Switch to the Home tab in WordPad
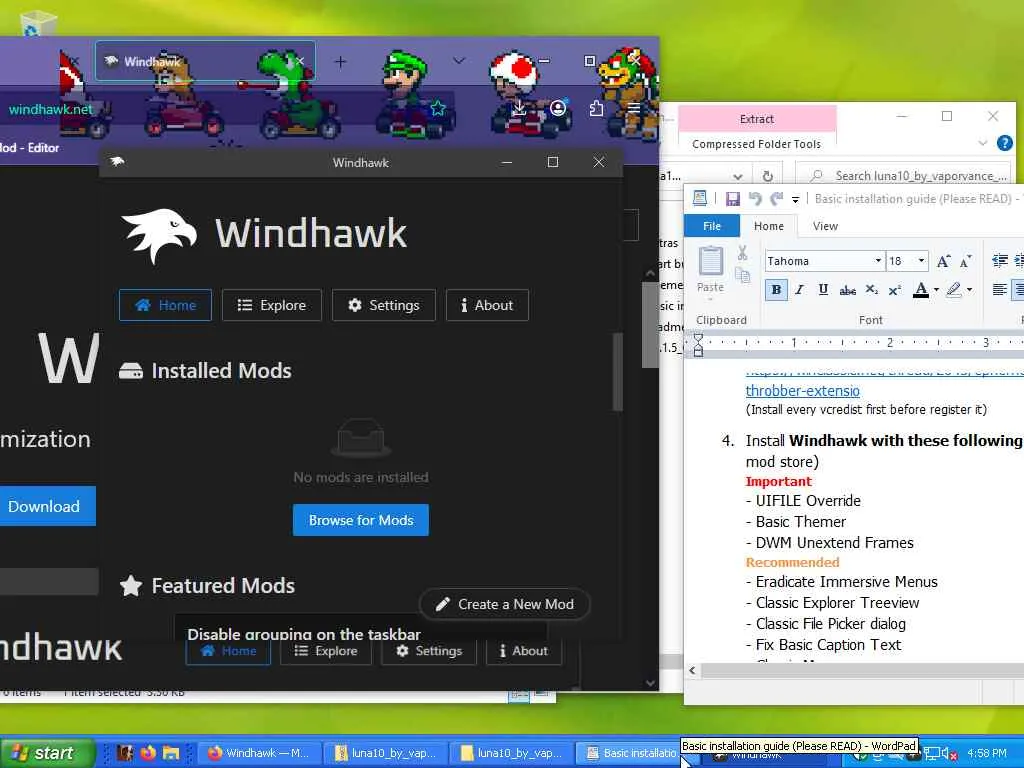Viewport: 1024px width, 768px height. [x=769, y=226]
